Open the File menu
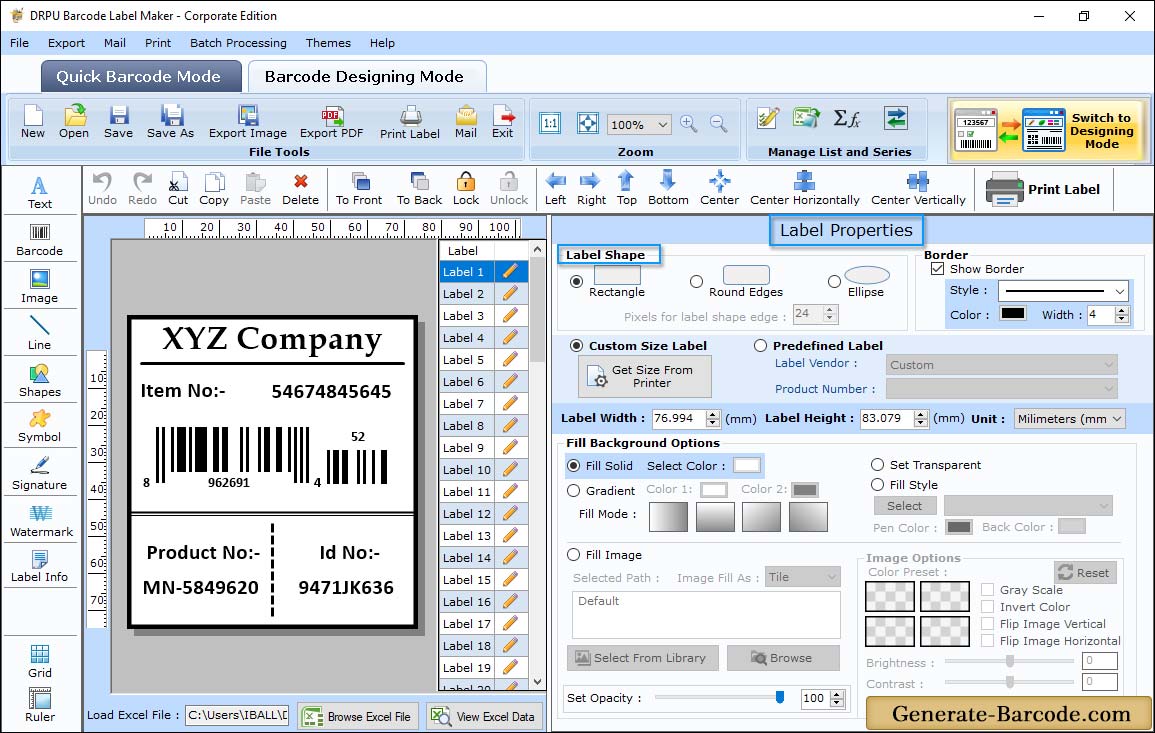The image size is (1155, 733). coord(19,43)
